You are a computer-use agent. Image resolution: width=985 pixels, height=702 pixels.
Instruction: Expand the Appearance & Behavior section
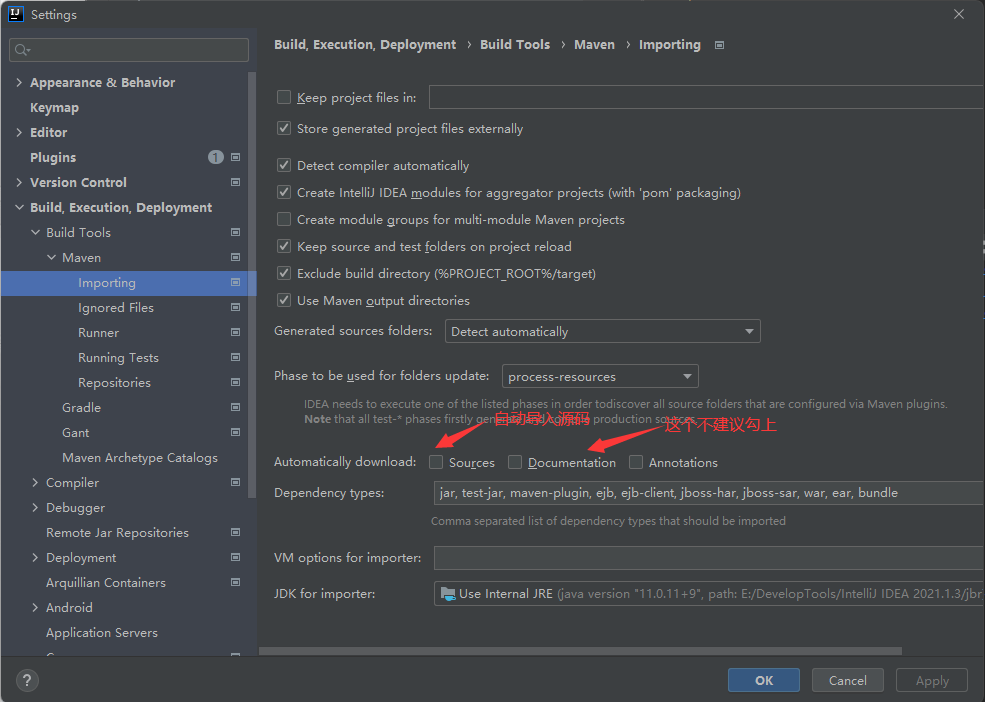coord(18,82)
